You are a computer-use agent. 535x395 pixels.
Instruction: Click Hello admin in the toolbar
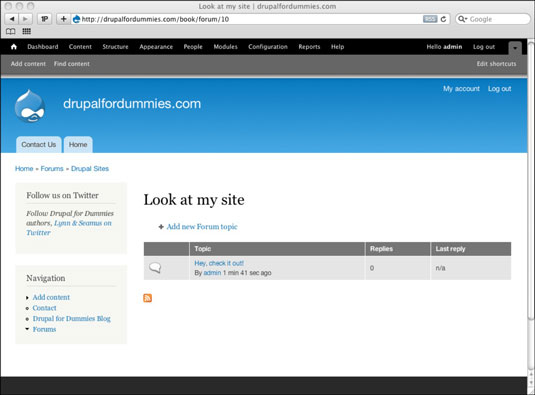coord(444,47)
